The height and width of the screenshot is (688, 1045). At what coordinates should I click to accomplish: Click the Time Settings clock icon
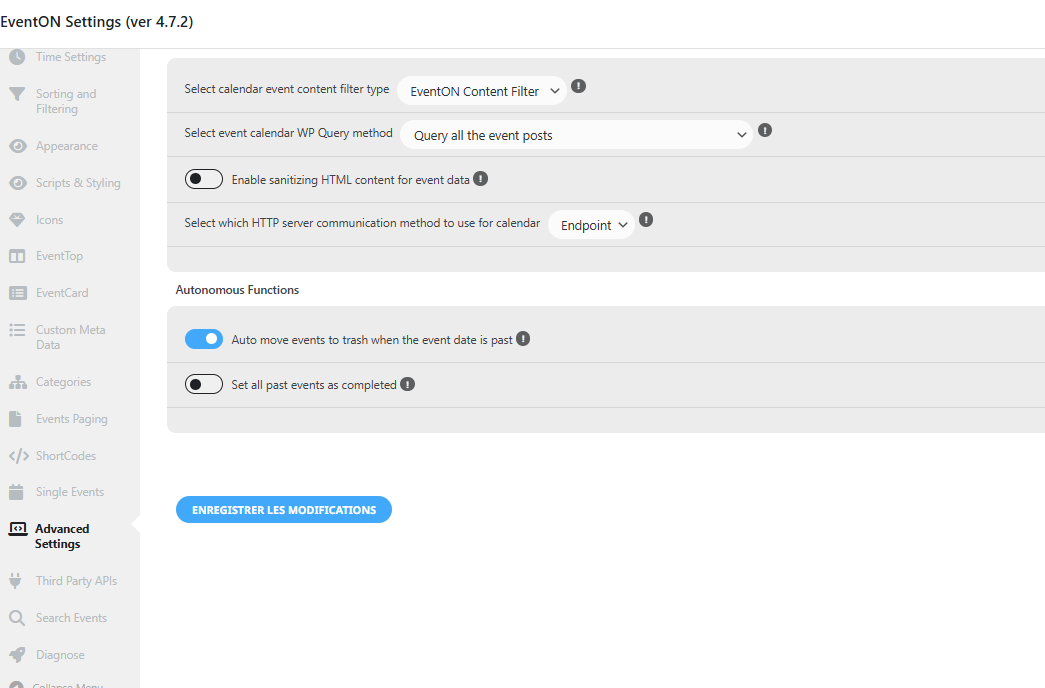click(x=17, y=57)
